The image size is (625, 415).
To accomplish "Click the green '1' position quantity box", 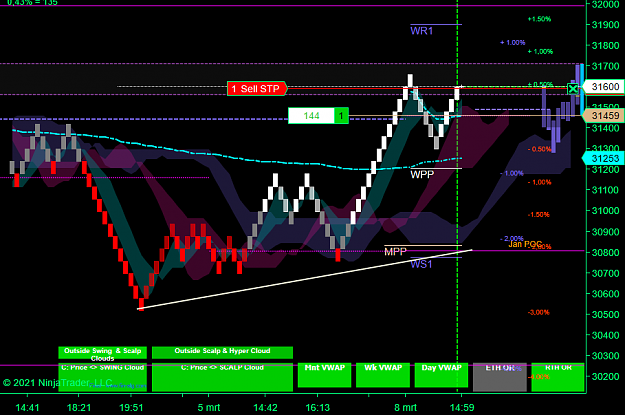I will [x=341, y=116].
